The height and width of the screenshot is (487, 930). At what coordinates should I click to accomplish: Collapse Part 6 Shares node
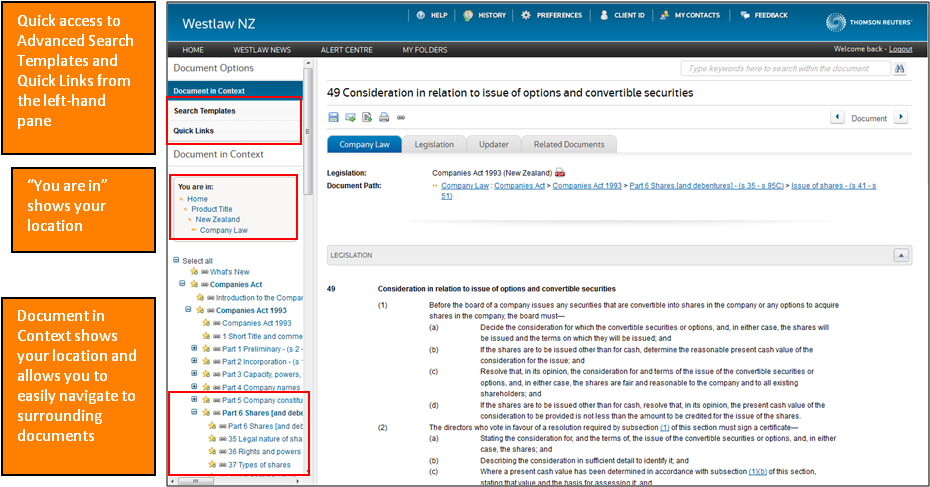tap(194, 412)
